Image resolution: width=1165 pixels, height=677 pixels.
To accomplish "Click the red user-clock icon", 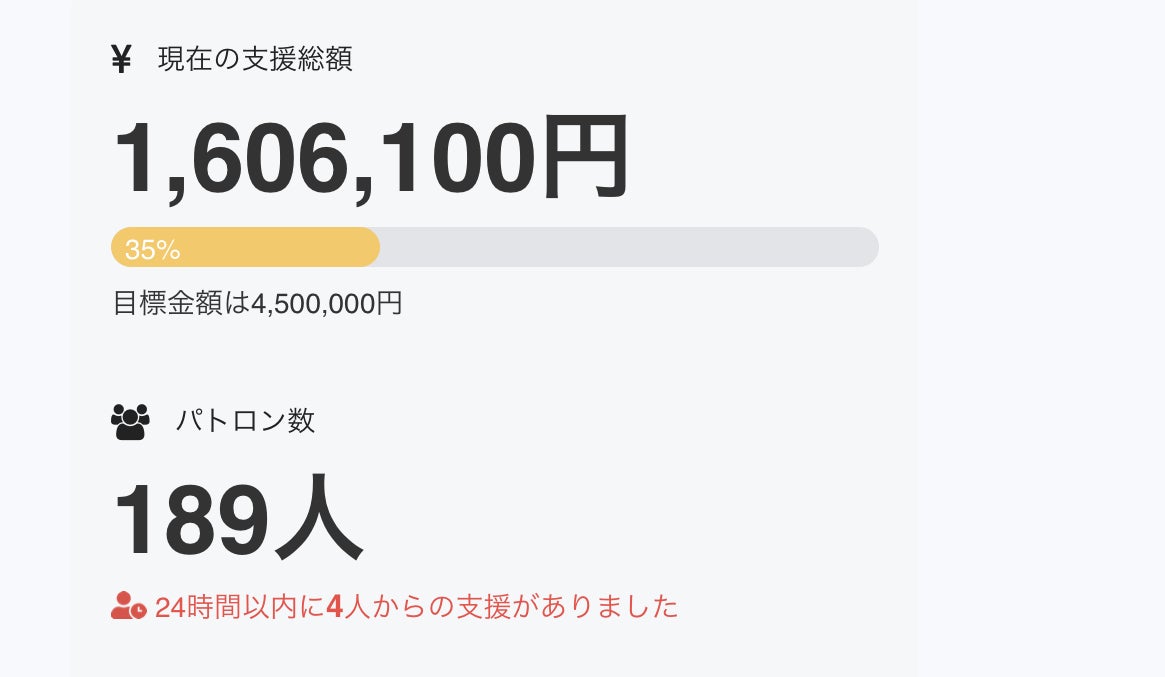I will pyautogui.click(x=129, y=606).
